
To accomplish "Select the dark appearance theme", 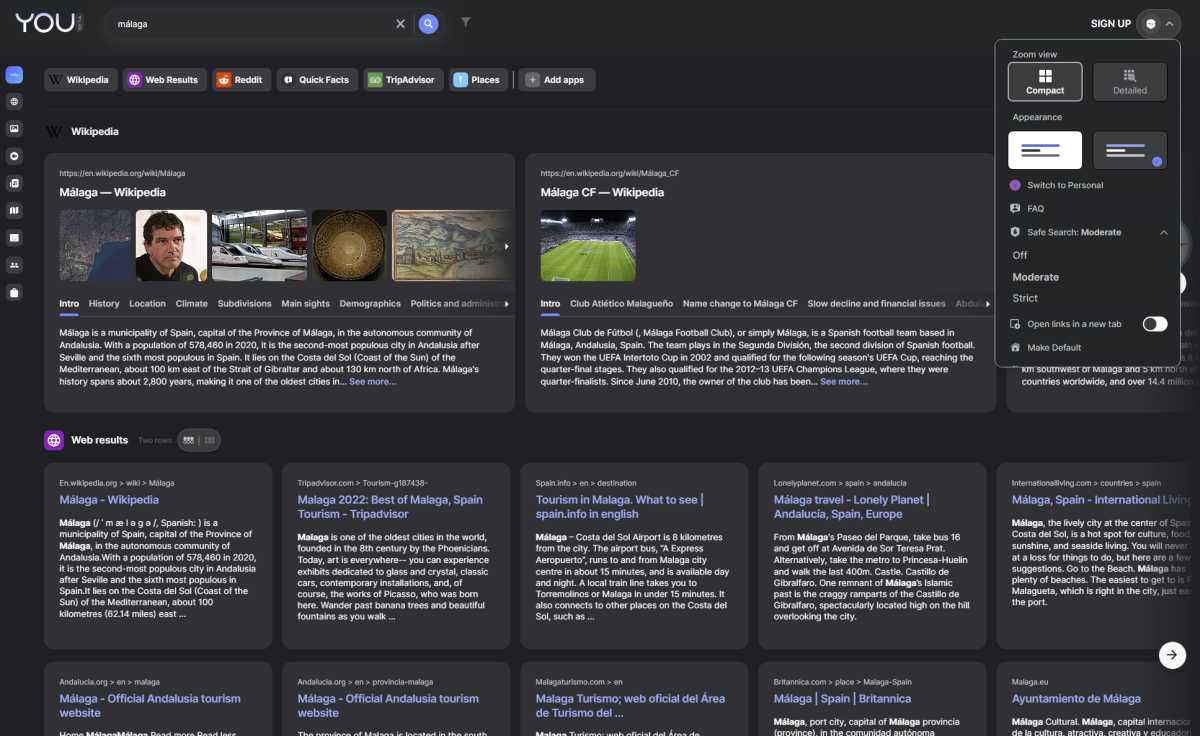I will pyautogui.click(x=1130, y=150).
